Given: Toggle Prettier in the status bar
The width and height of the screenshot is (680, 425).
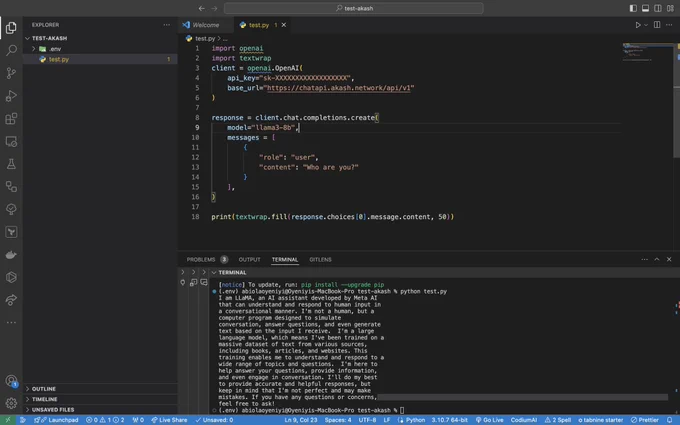Looking at the screenshot, I should point(645,420).
